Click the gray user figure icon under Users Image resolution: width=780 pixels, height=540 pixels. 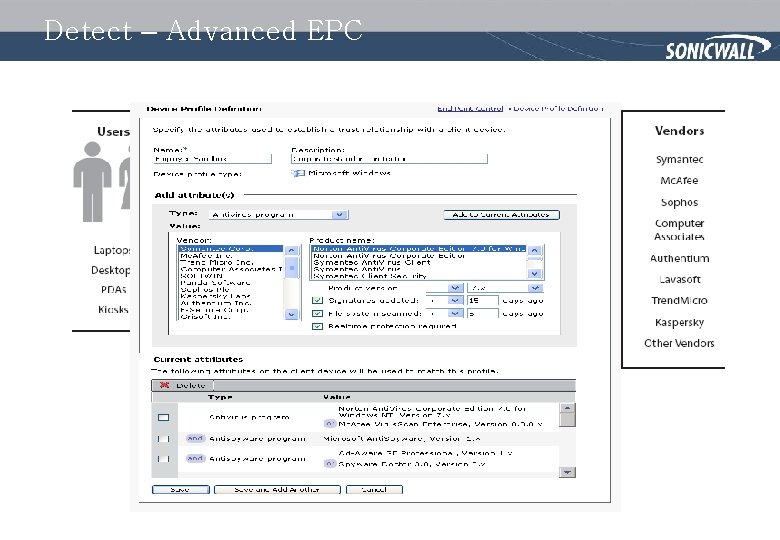point(92,181)
